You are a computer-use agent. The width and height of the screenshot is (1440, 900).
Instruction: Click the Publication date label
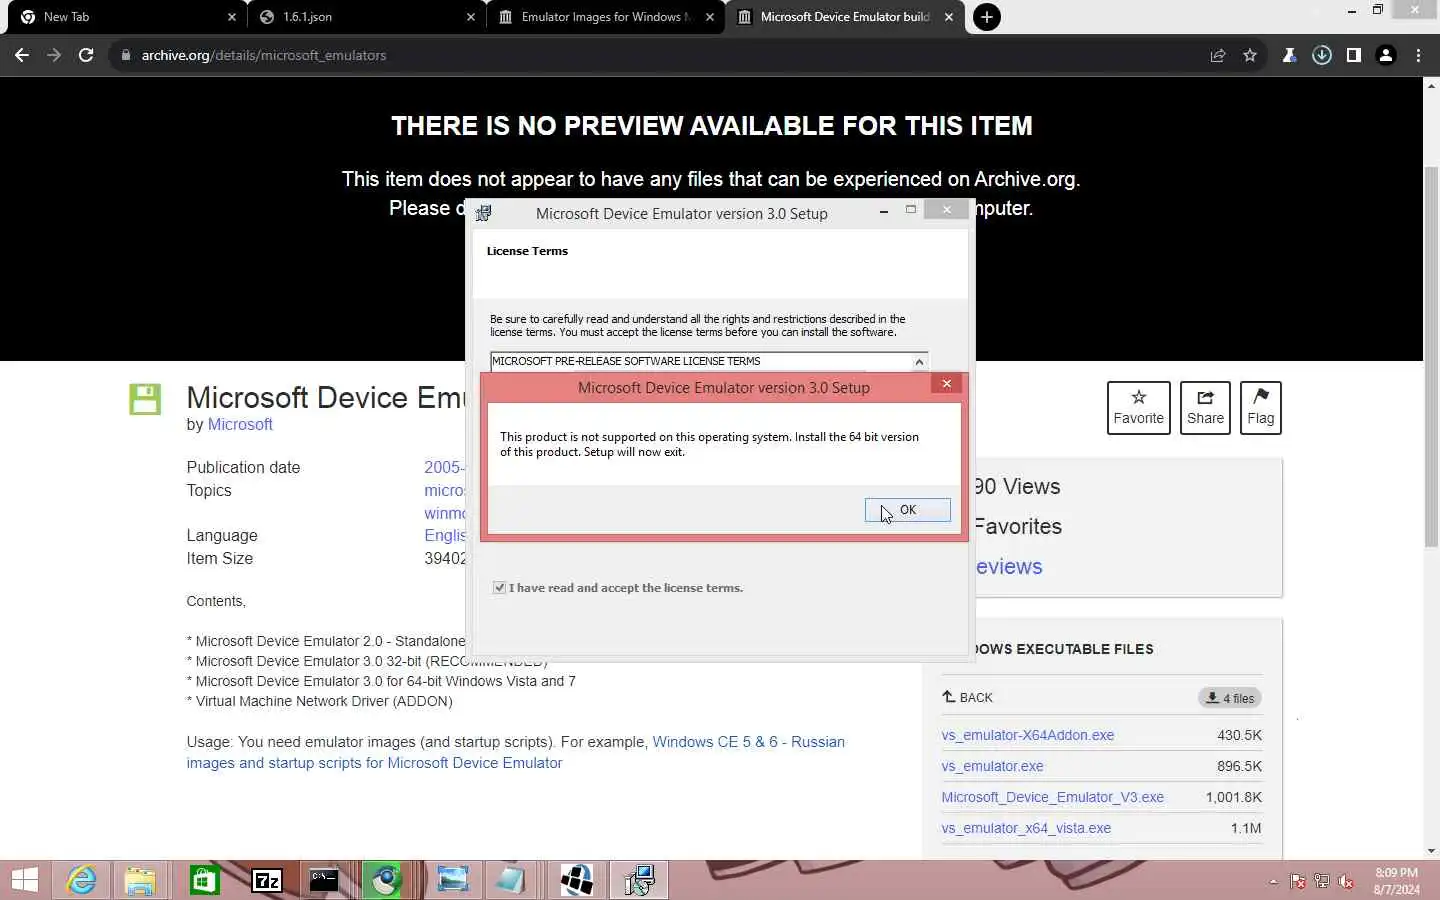[x=243, y=468]
